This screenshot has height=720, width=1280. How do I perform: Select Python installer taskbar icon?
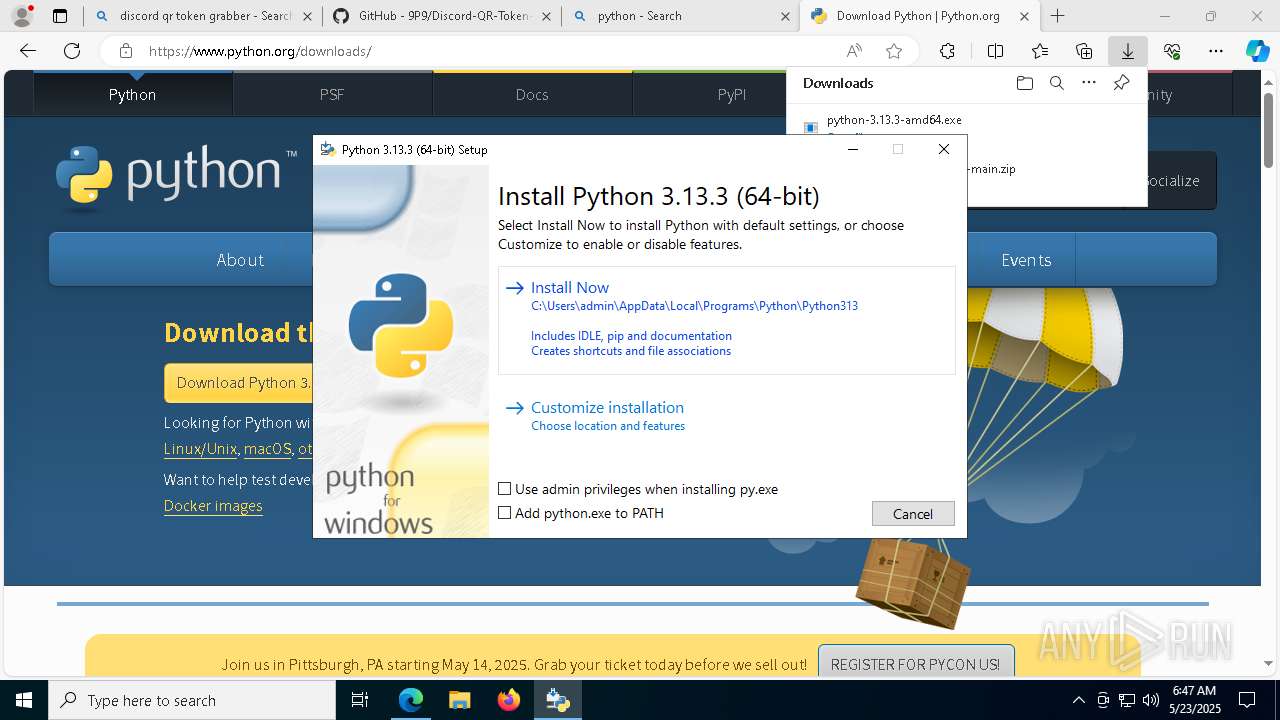(558, 700)
